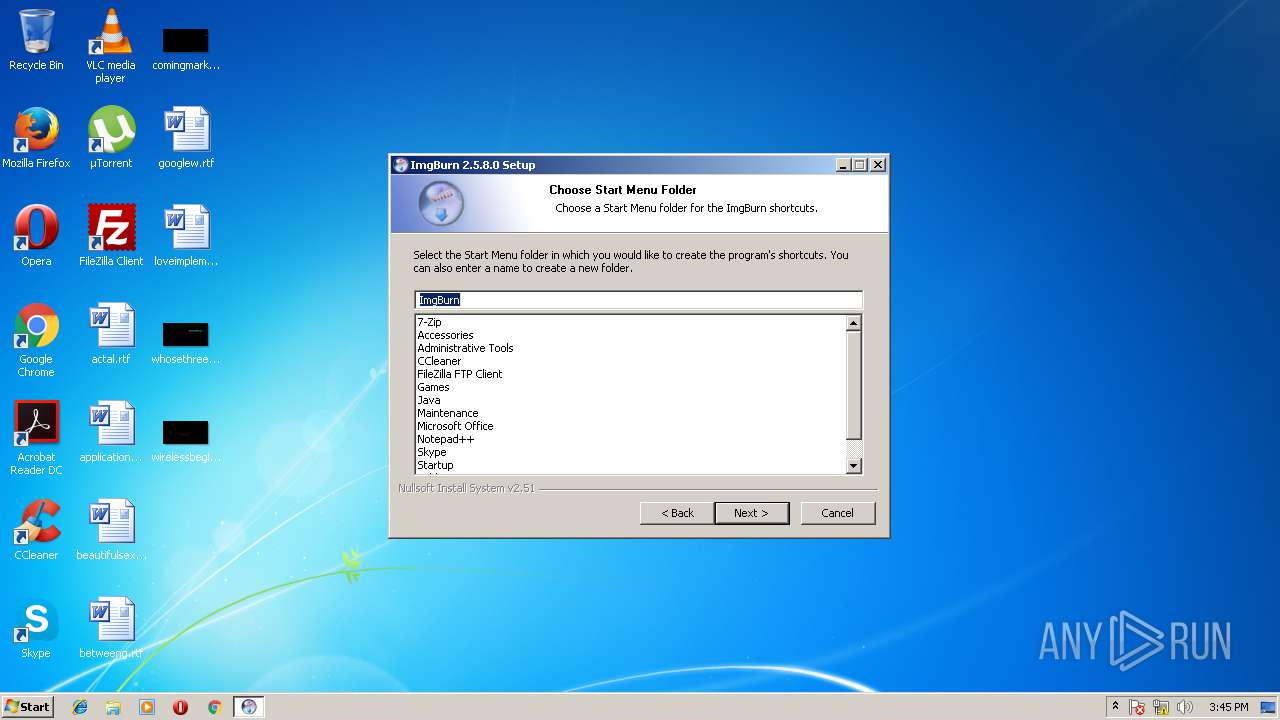Open Internet Explorer in the taskbar
This screenshot has height=720, width=1280.
click(x=80, y=707)
